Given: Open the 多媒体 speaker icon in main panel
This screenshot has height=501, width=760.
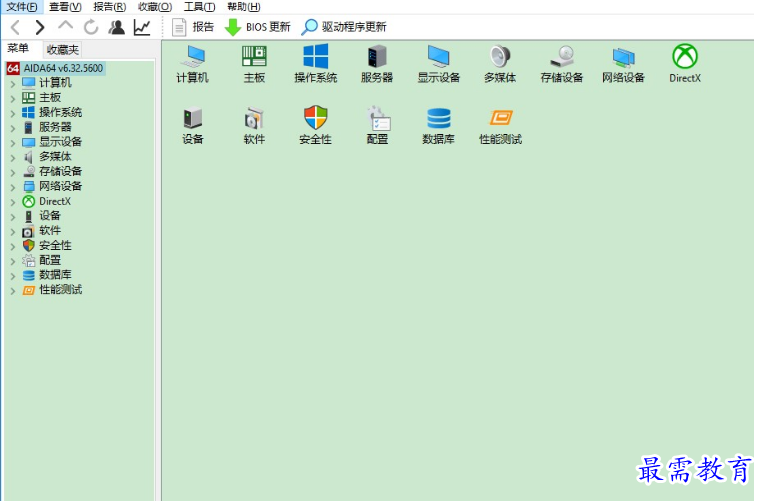Looking at the screenshot, I should pos(500,63).
